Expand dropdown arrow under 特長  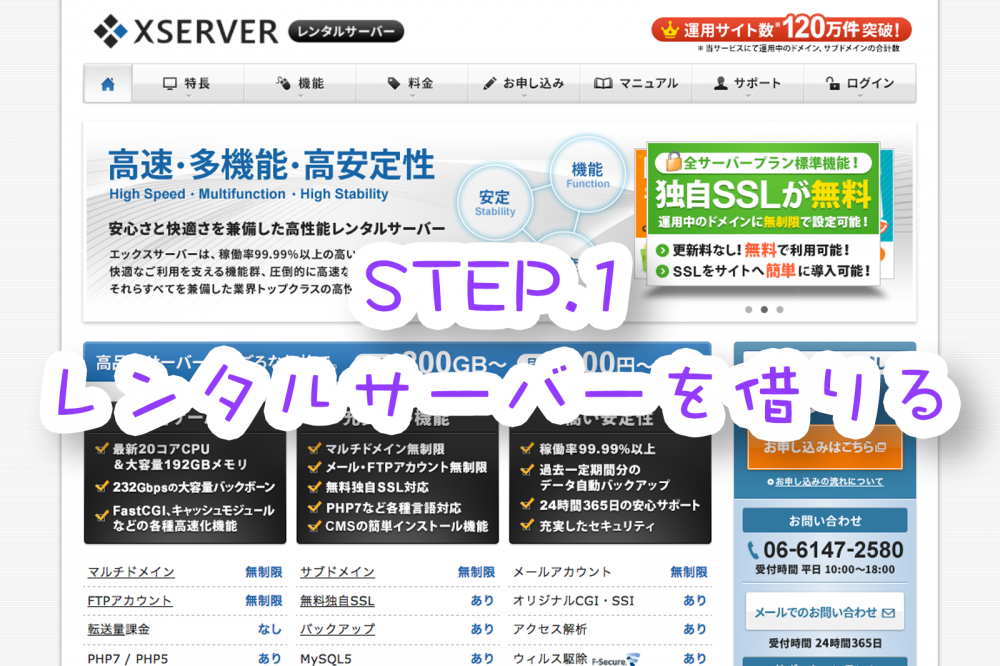click(188, 96)
